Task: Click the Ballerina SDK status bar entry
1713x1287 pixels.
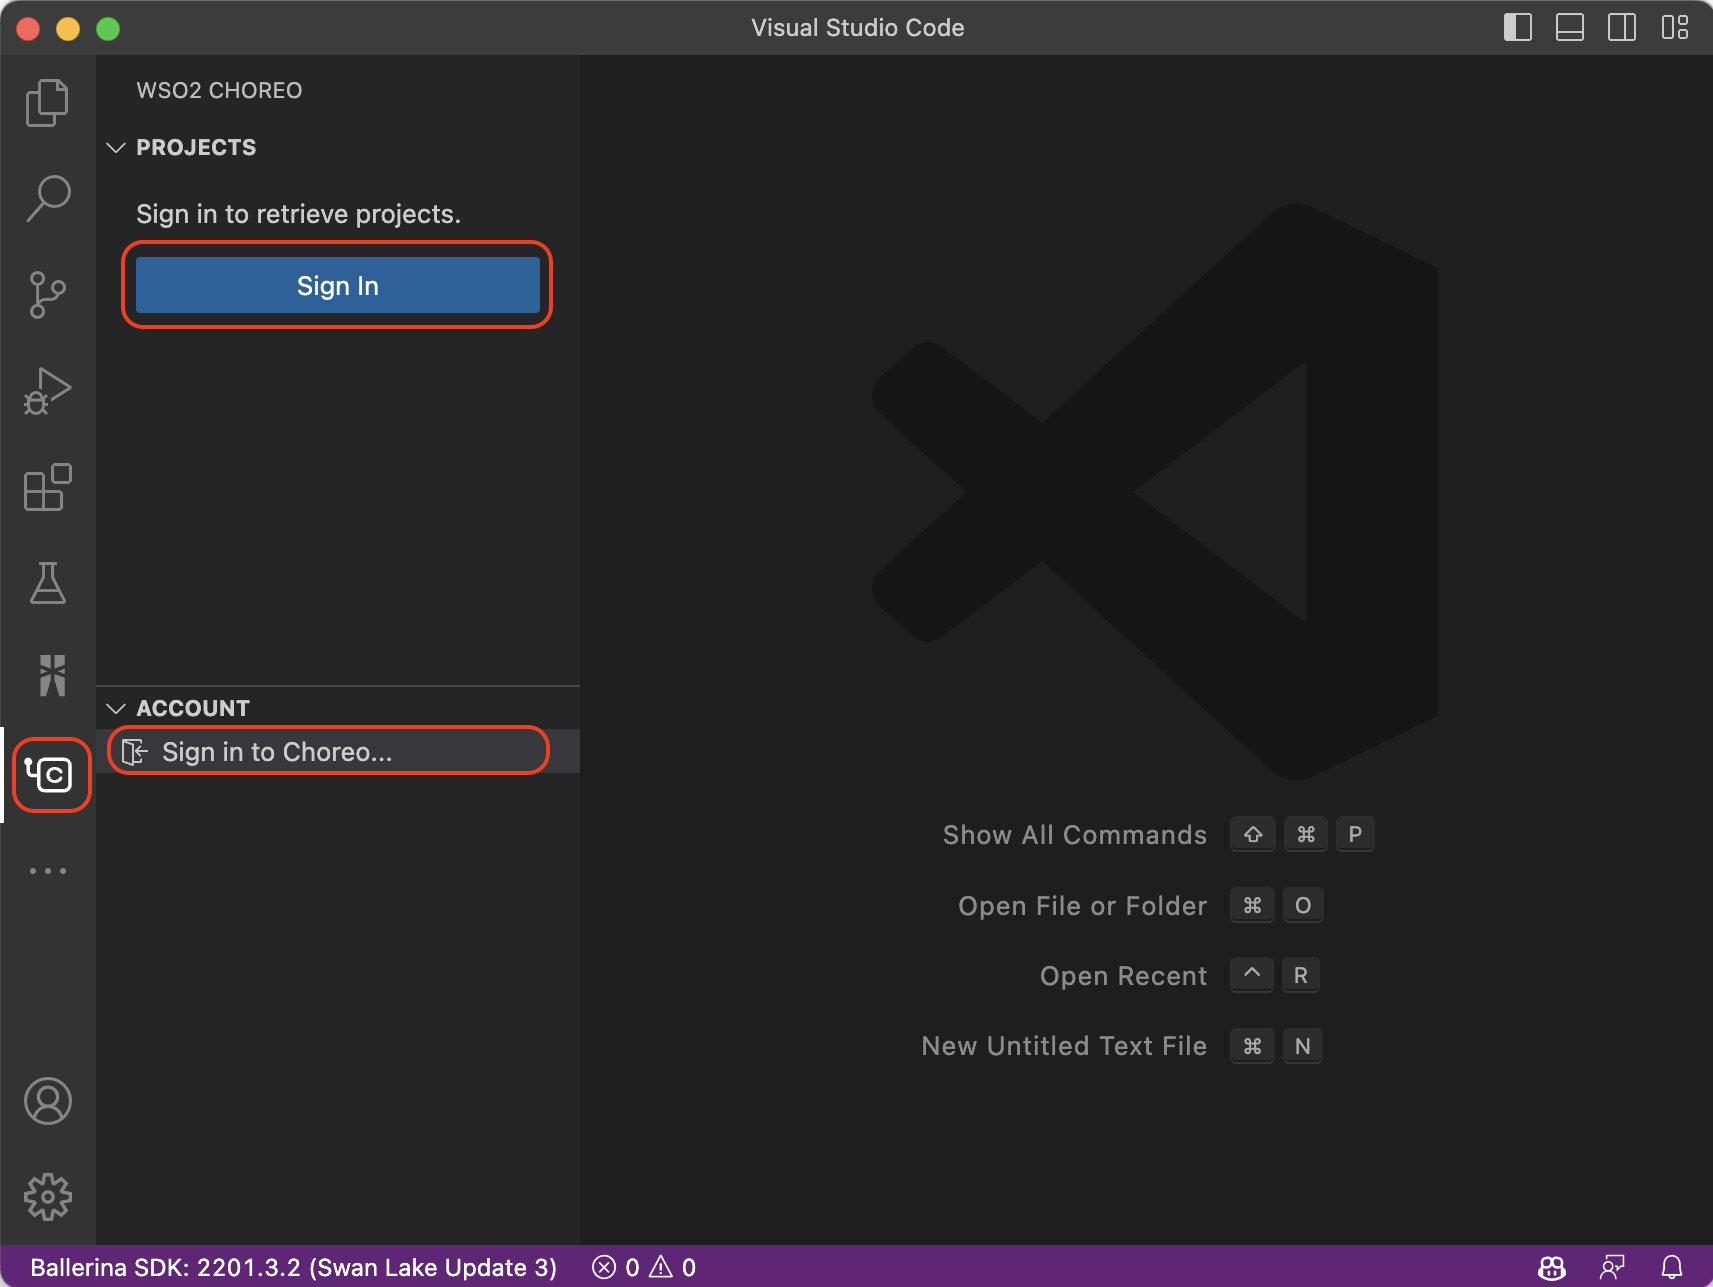Action: pos(293,1267)
